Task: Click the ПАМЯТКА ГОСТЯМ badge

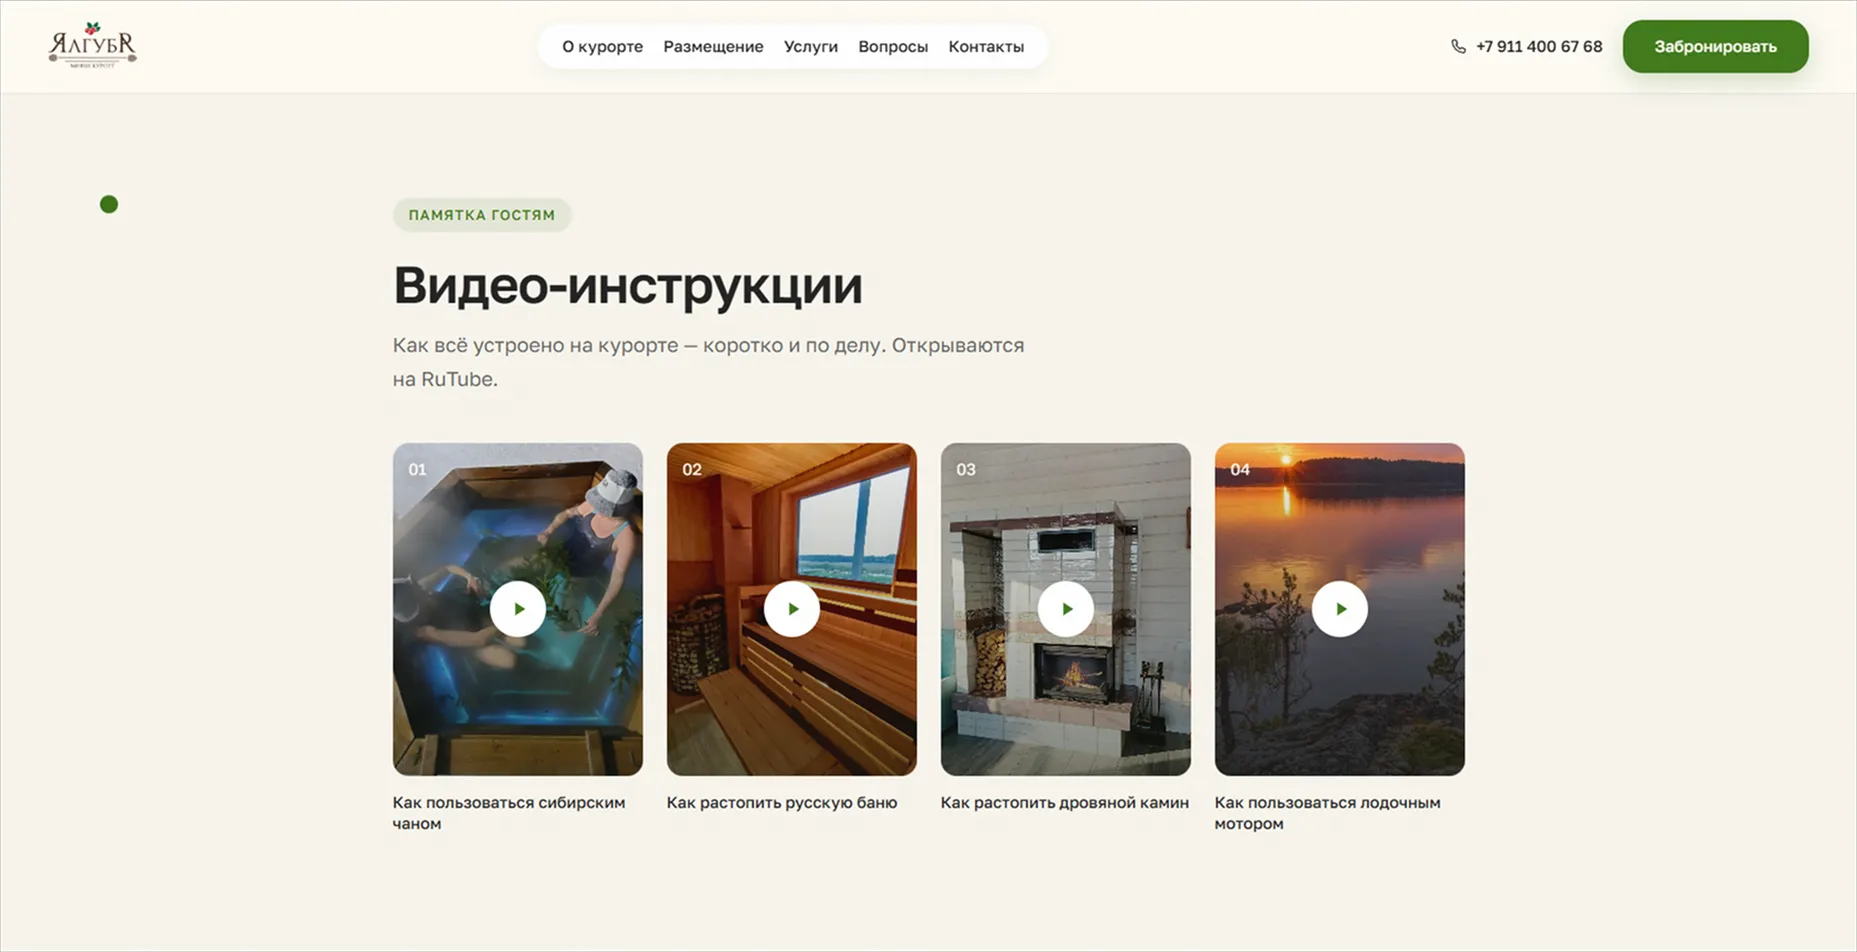Action: [x=482, y=215]
